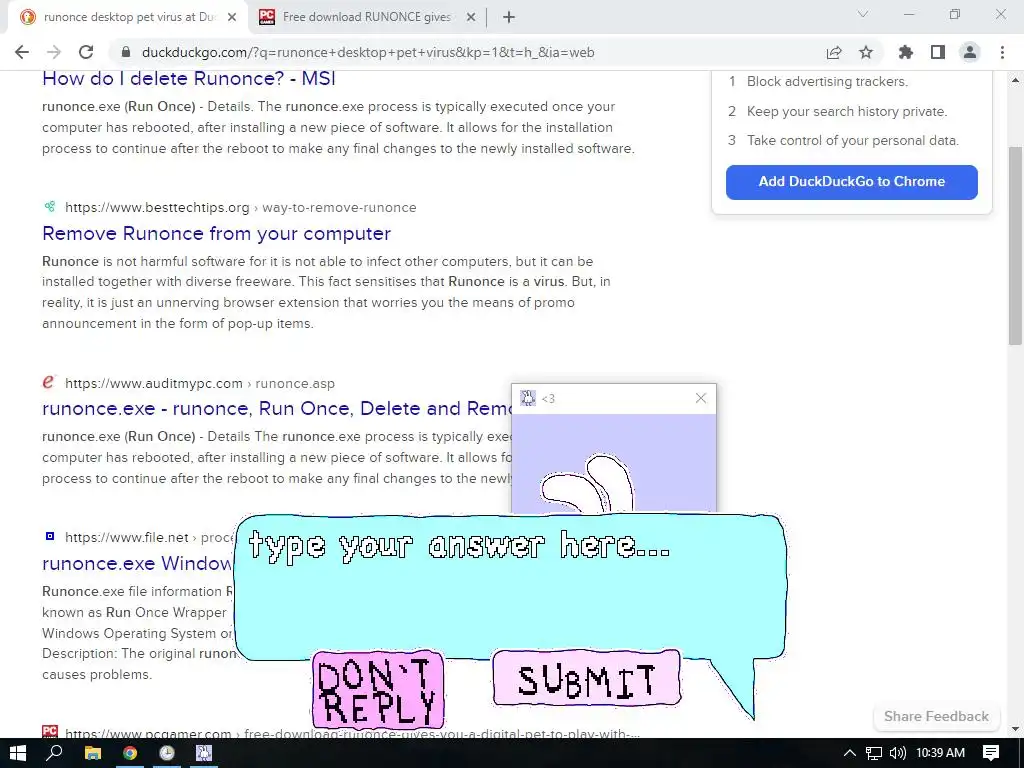Click the clock app taskbar icon

[x=167, y=753]
